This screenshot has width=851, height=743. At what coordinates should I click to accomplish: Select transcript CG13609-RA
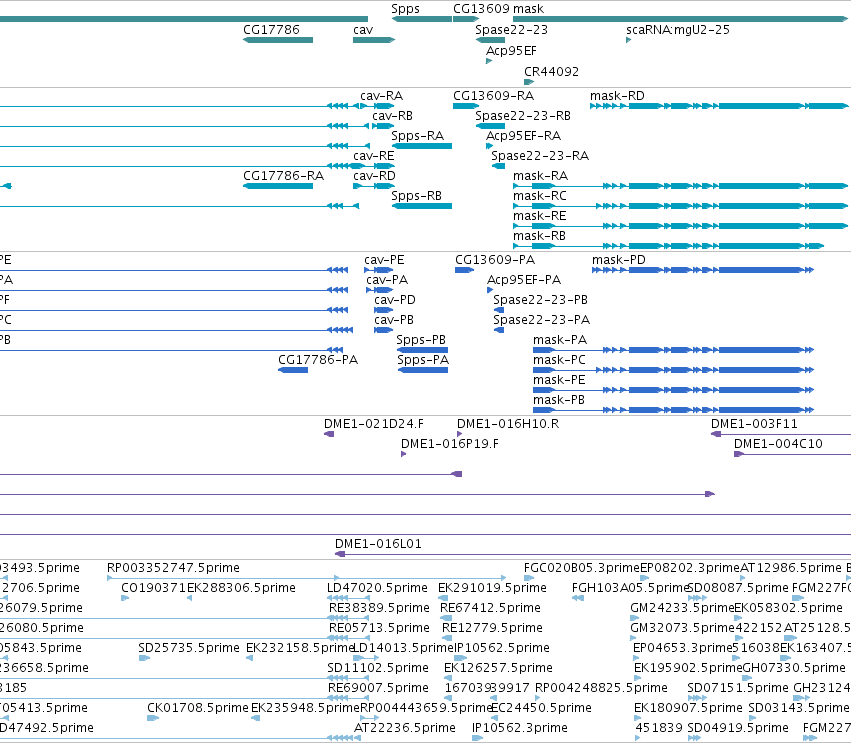coord(493,96)
